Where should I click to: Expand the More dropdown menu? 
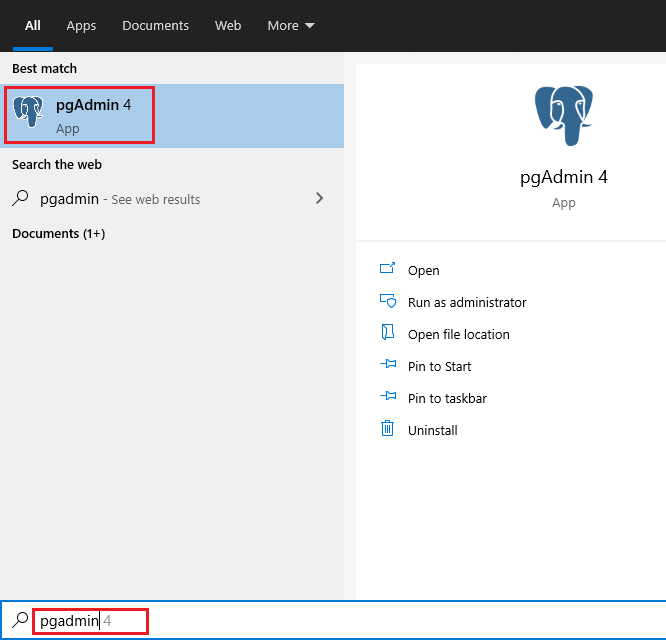click(291, 25)
